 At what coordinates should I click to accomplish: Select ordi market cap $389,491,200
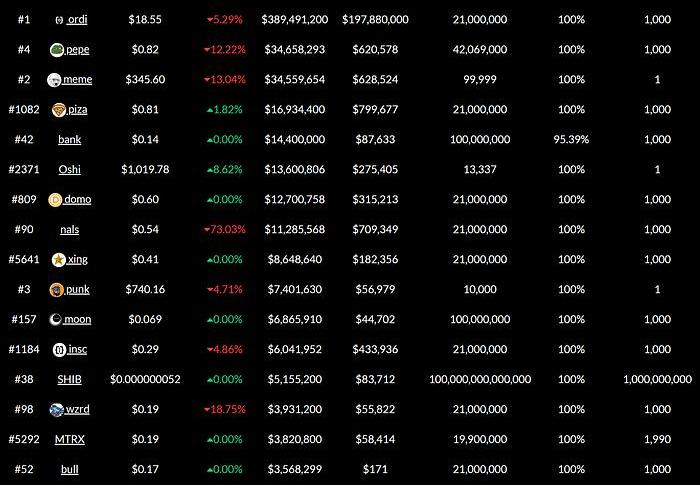click(x=295, y=20)
